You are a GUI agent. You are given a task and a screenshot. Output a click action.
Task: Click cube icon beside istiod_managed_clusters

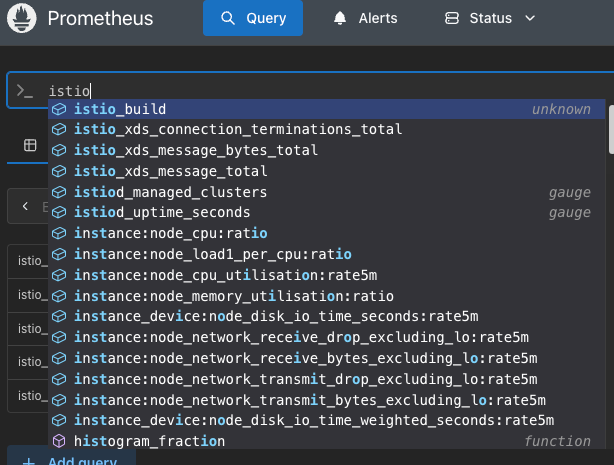pyautogui.click(x=59, y=192)
